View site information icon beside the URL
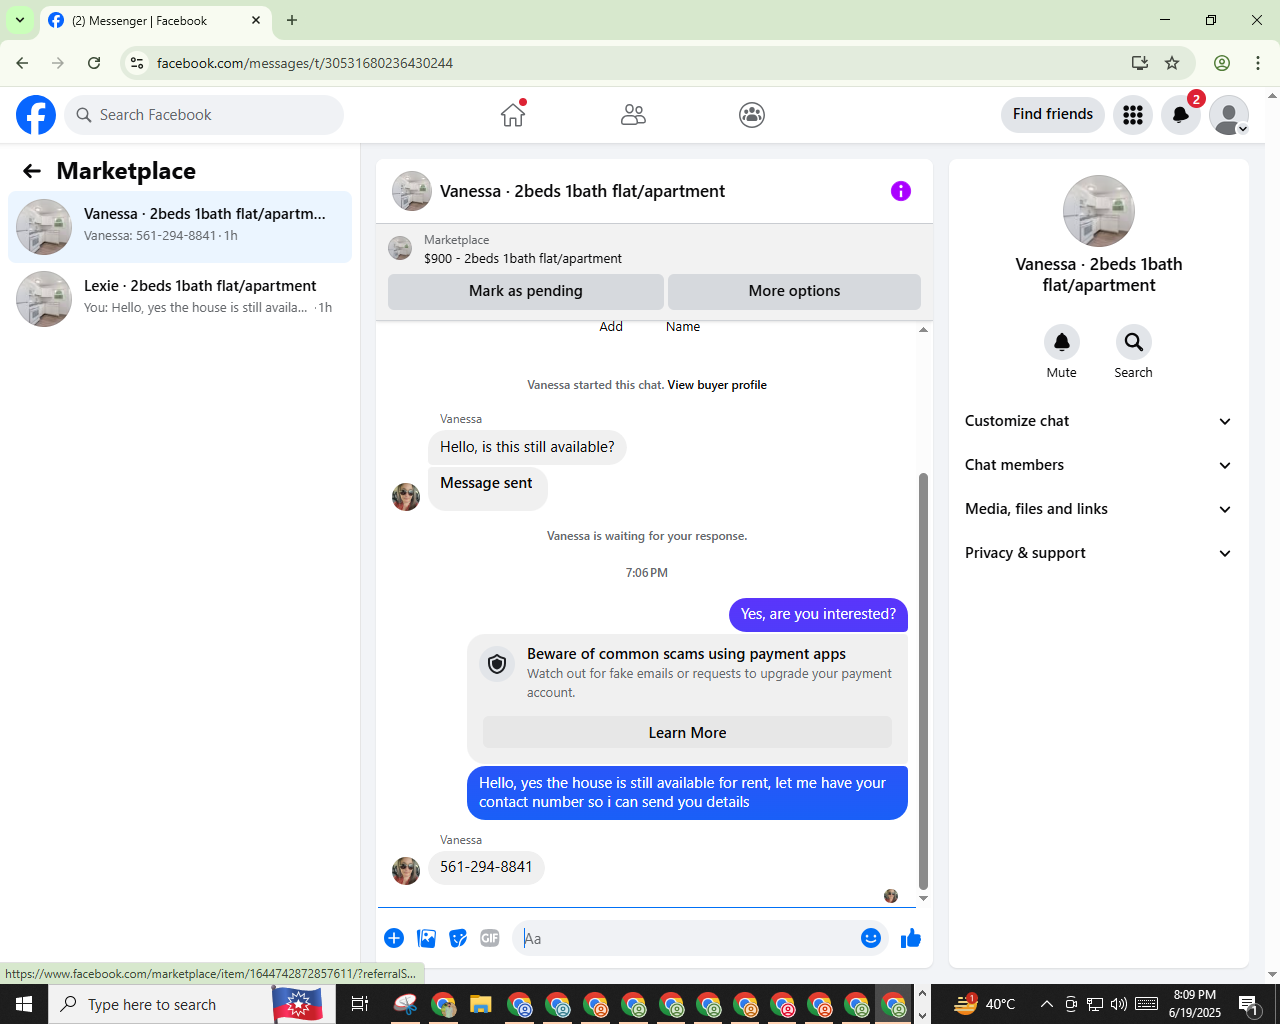 click(x=137, y=63)
